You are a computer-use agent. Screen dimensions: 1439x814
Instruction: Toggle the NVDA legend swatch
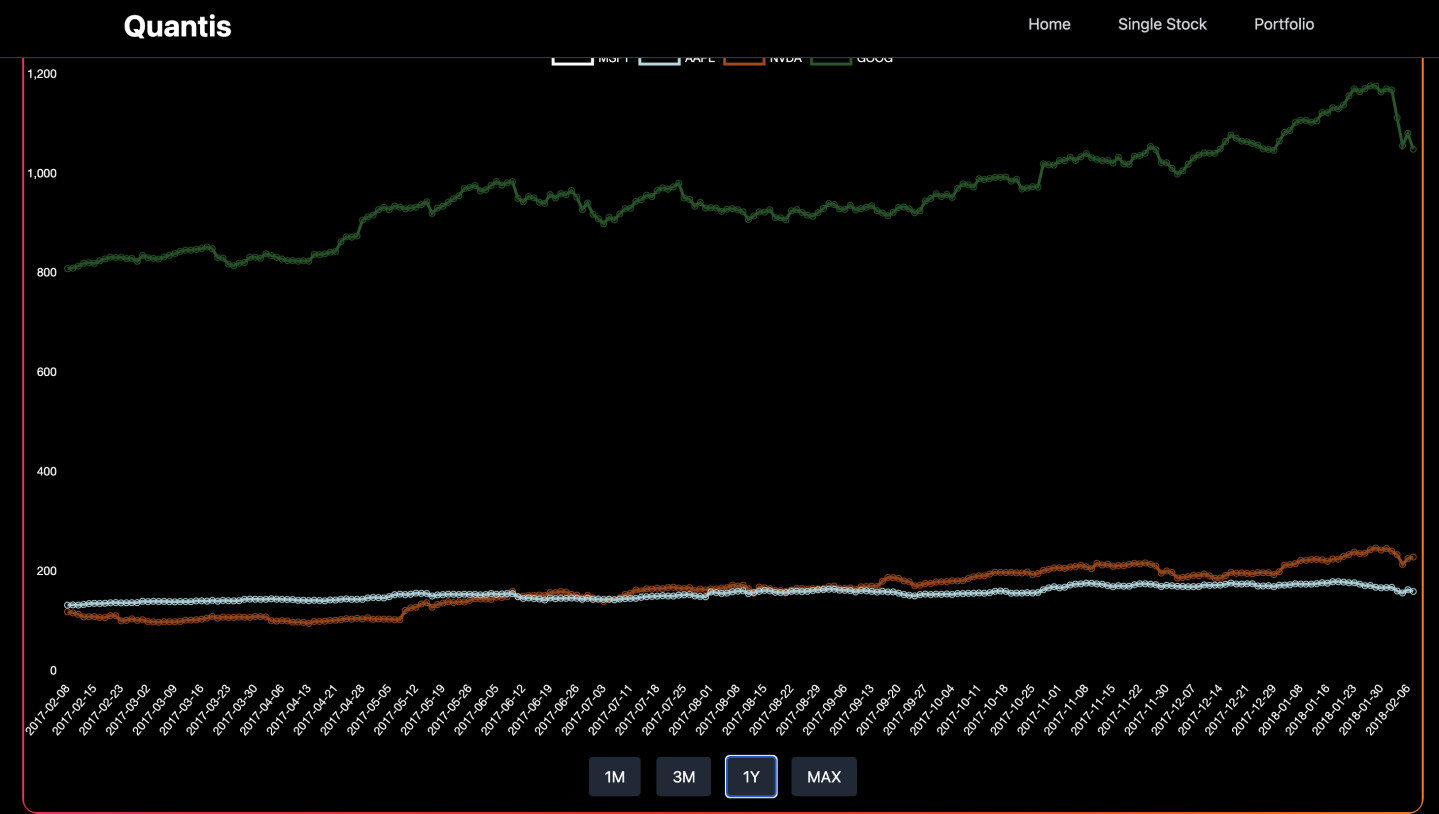tap(745, 60)
